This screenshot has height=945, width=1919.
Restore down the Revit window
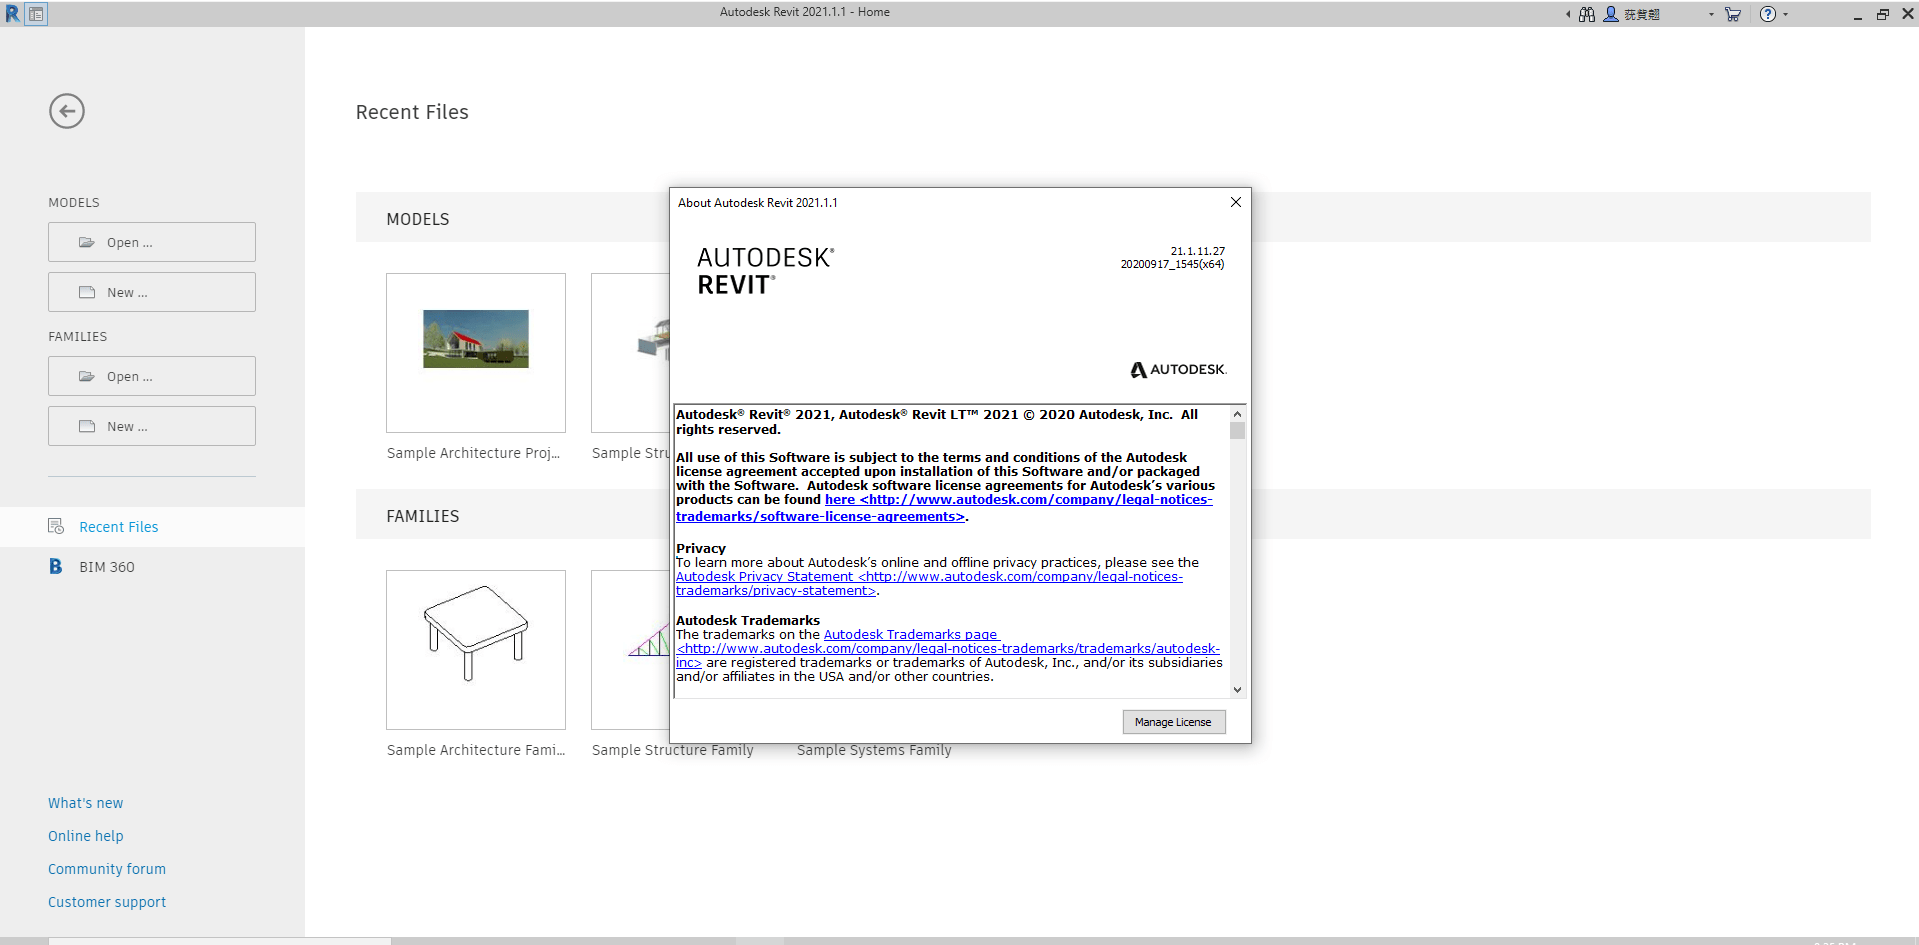[1882, 14]
